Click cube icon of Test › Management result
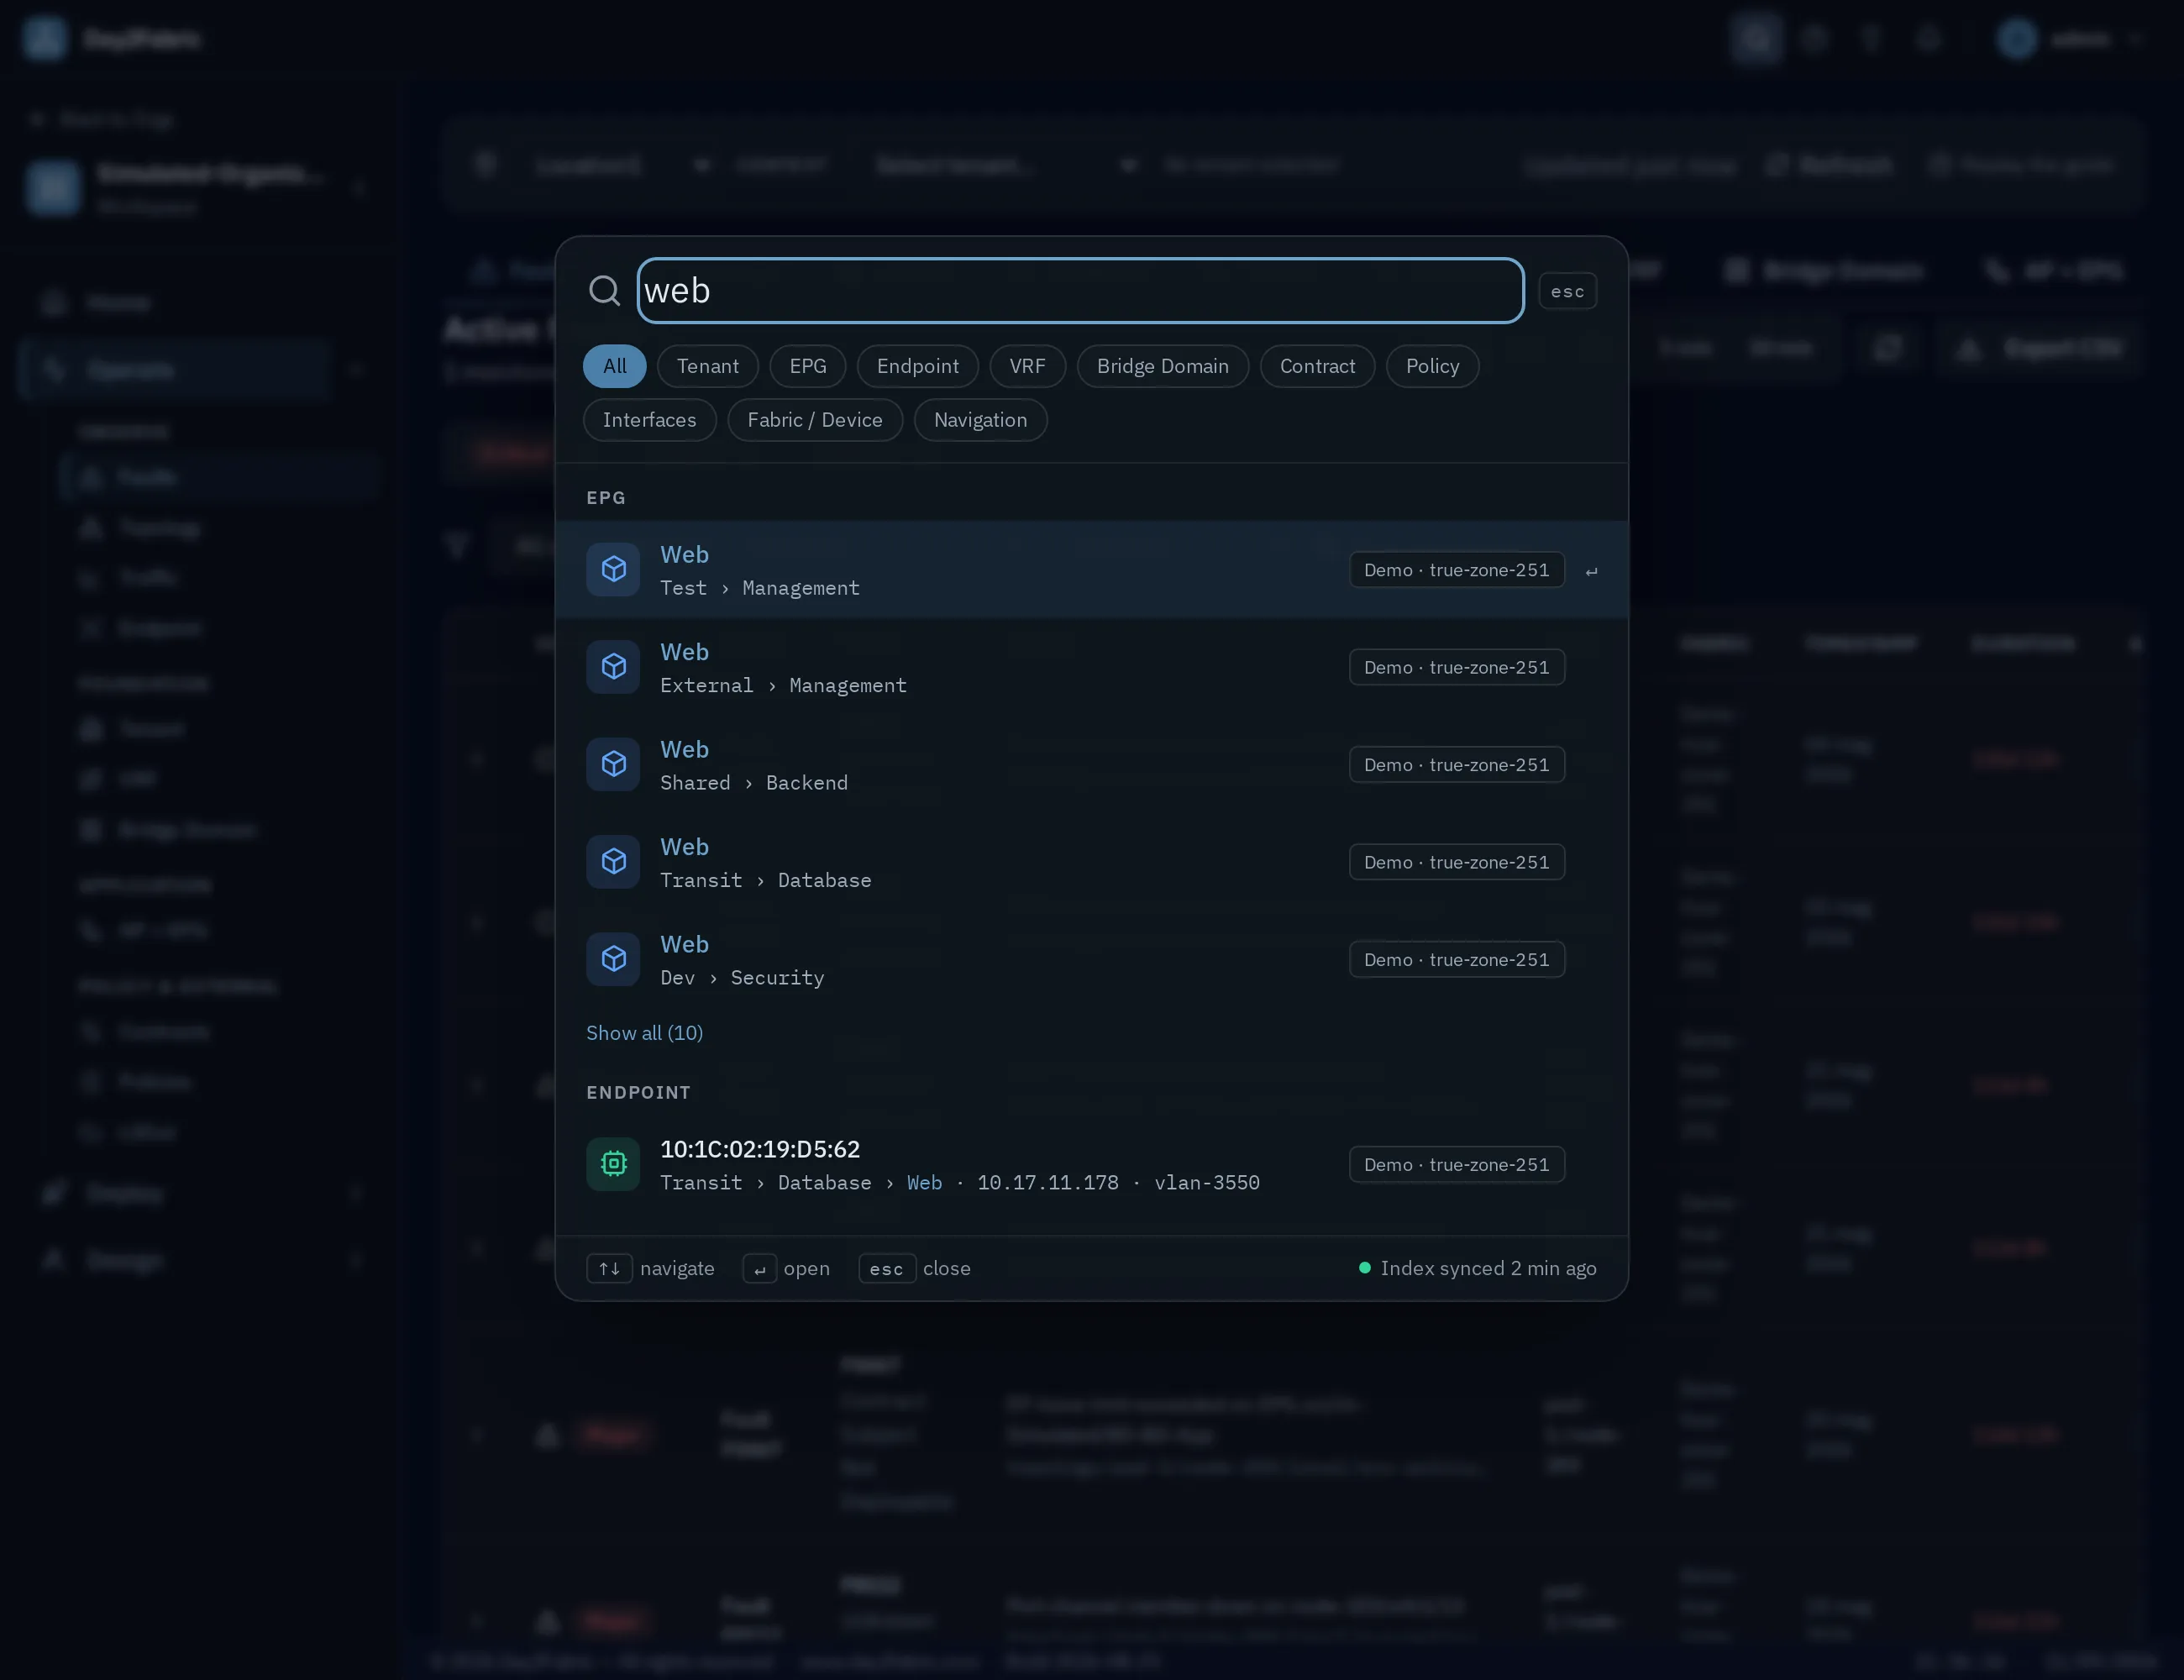Screen dimensions: 2184x1680 pos(613,570)
